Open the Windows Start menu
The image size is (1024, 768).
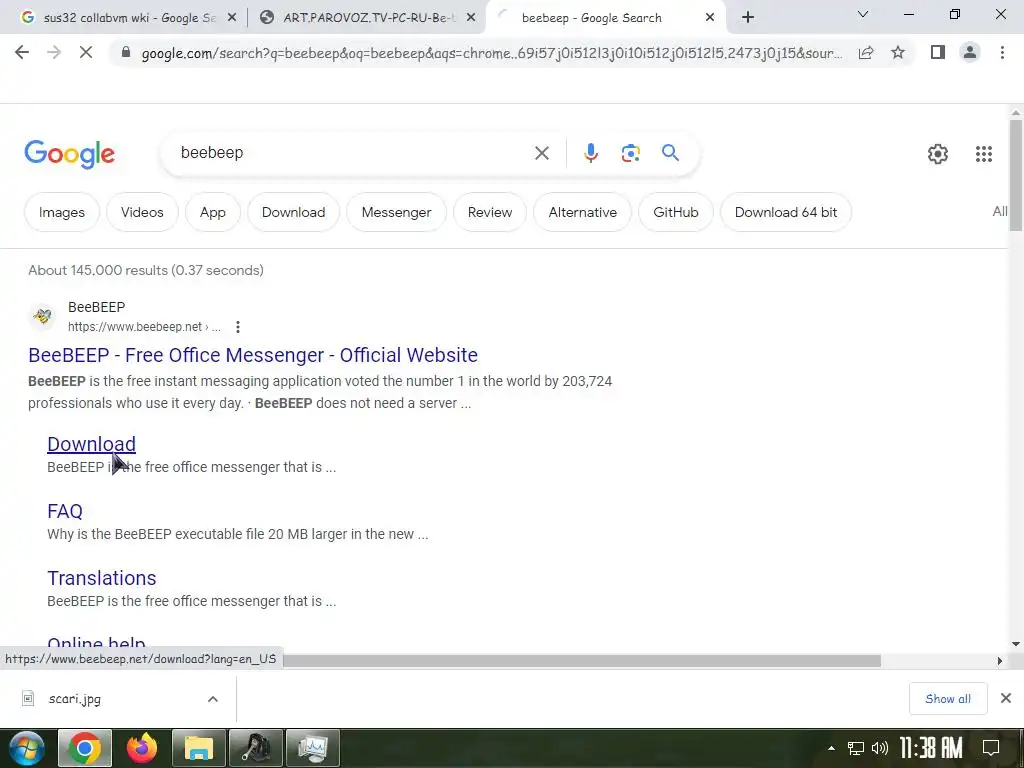click(27, 748)
